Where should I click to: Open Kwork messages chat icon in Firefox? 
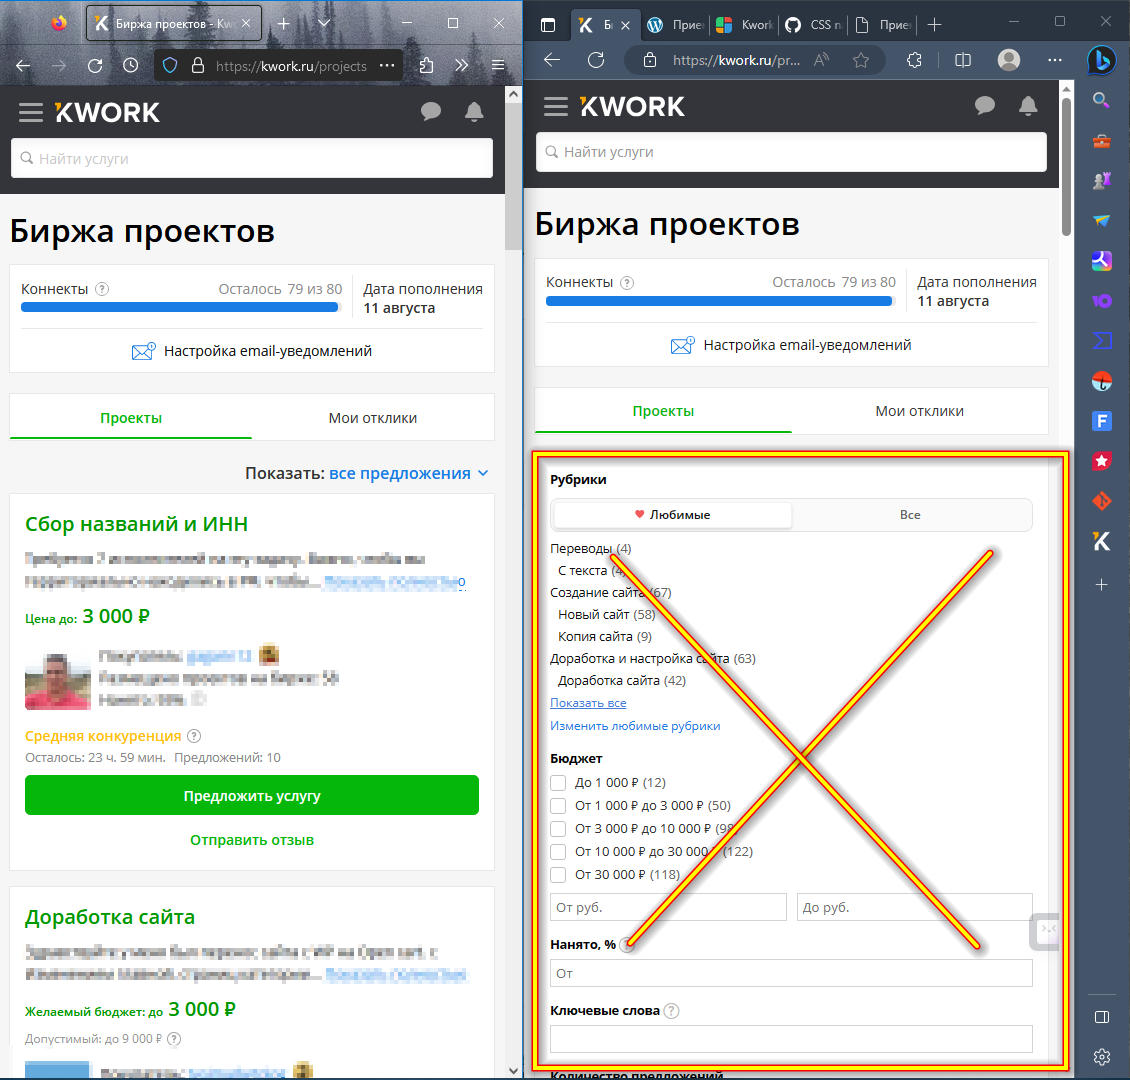[431, 112]
